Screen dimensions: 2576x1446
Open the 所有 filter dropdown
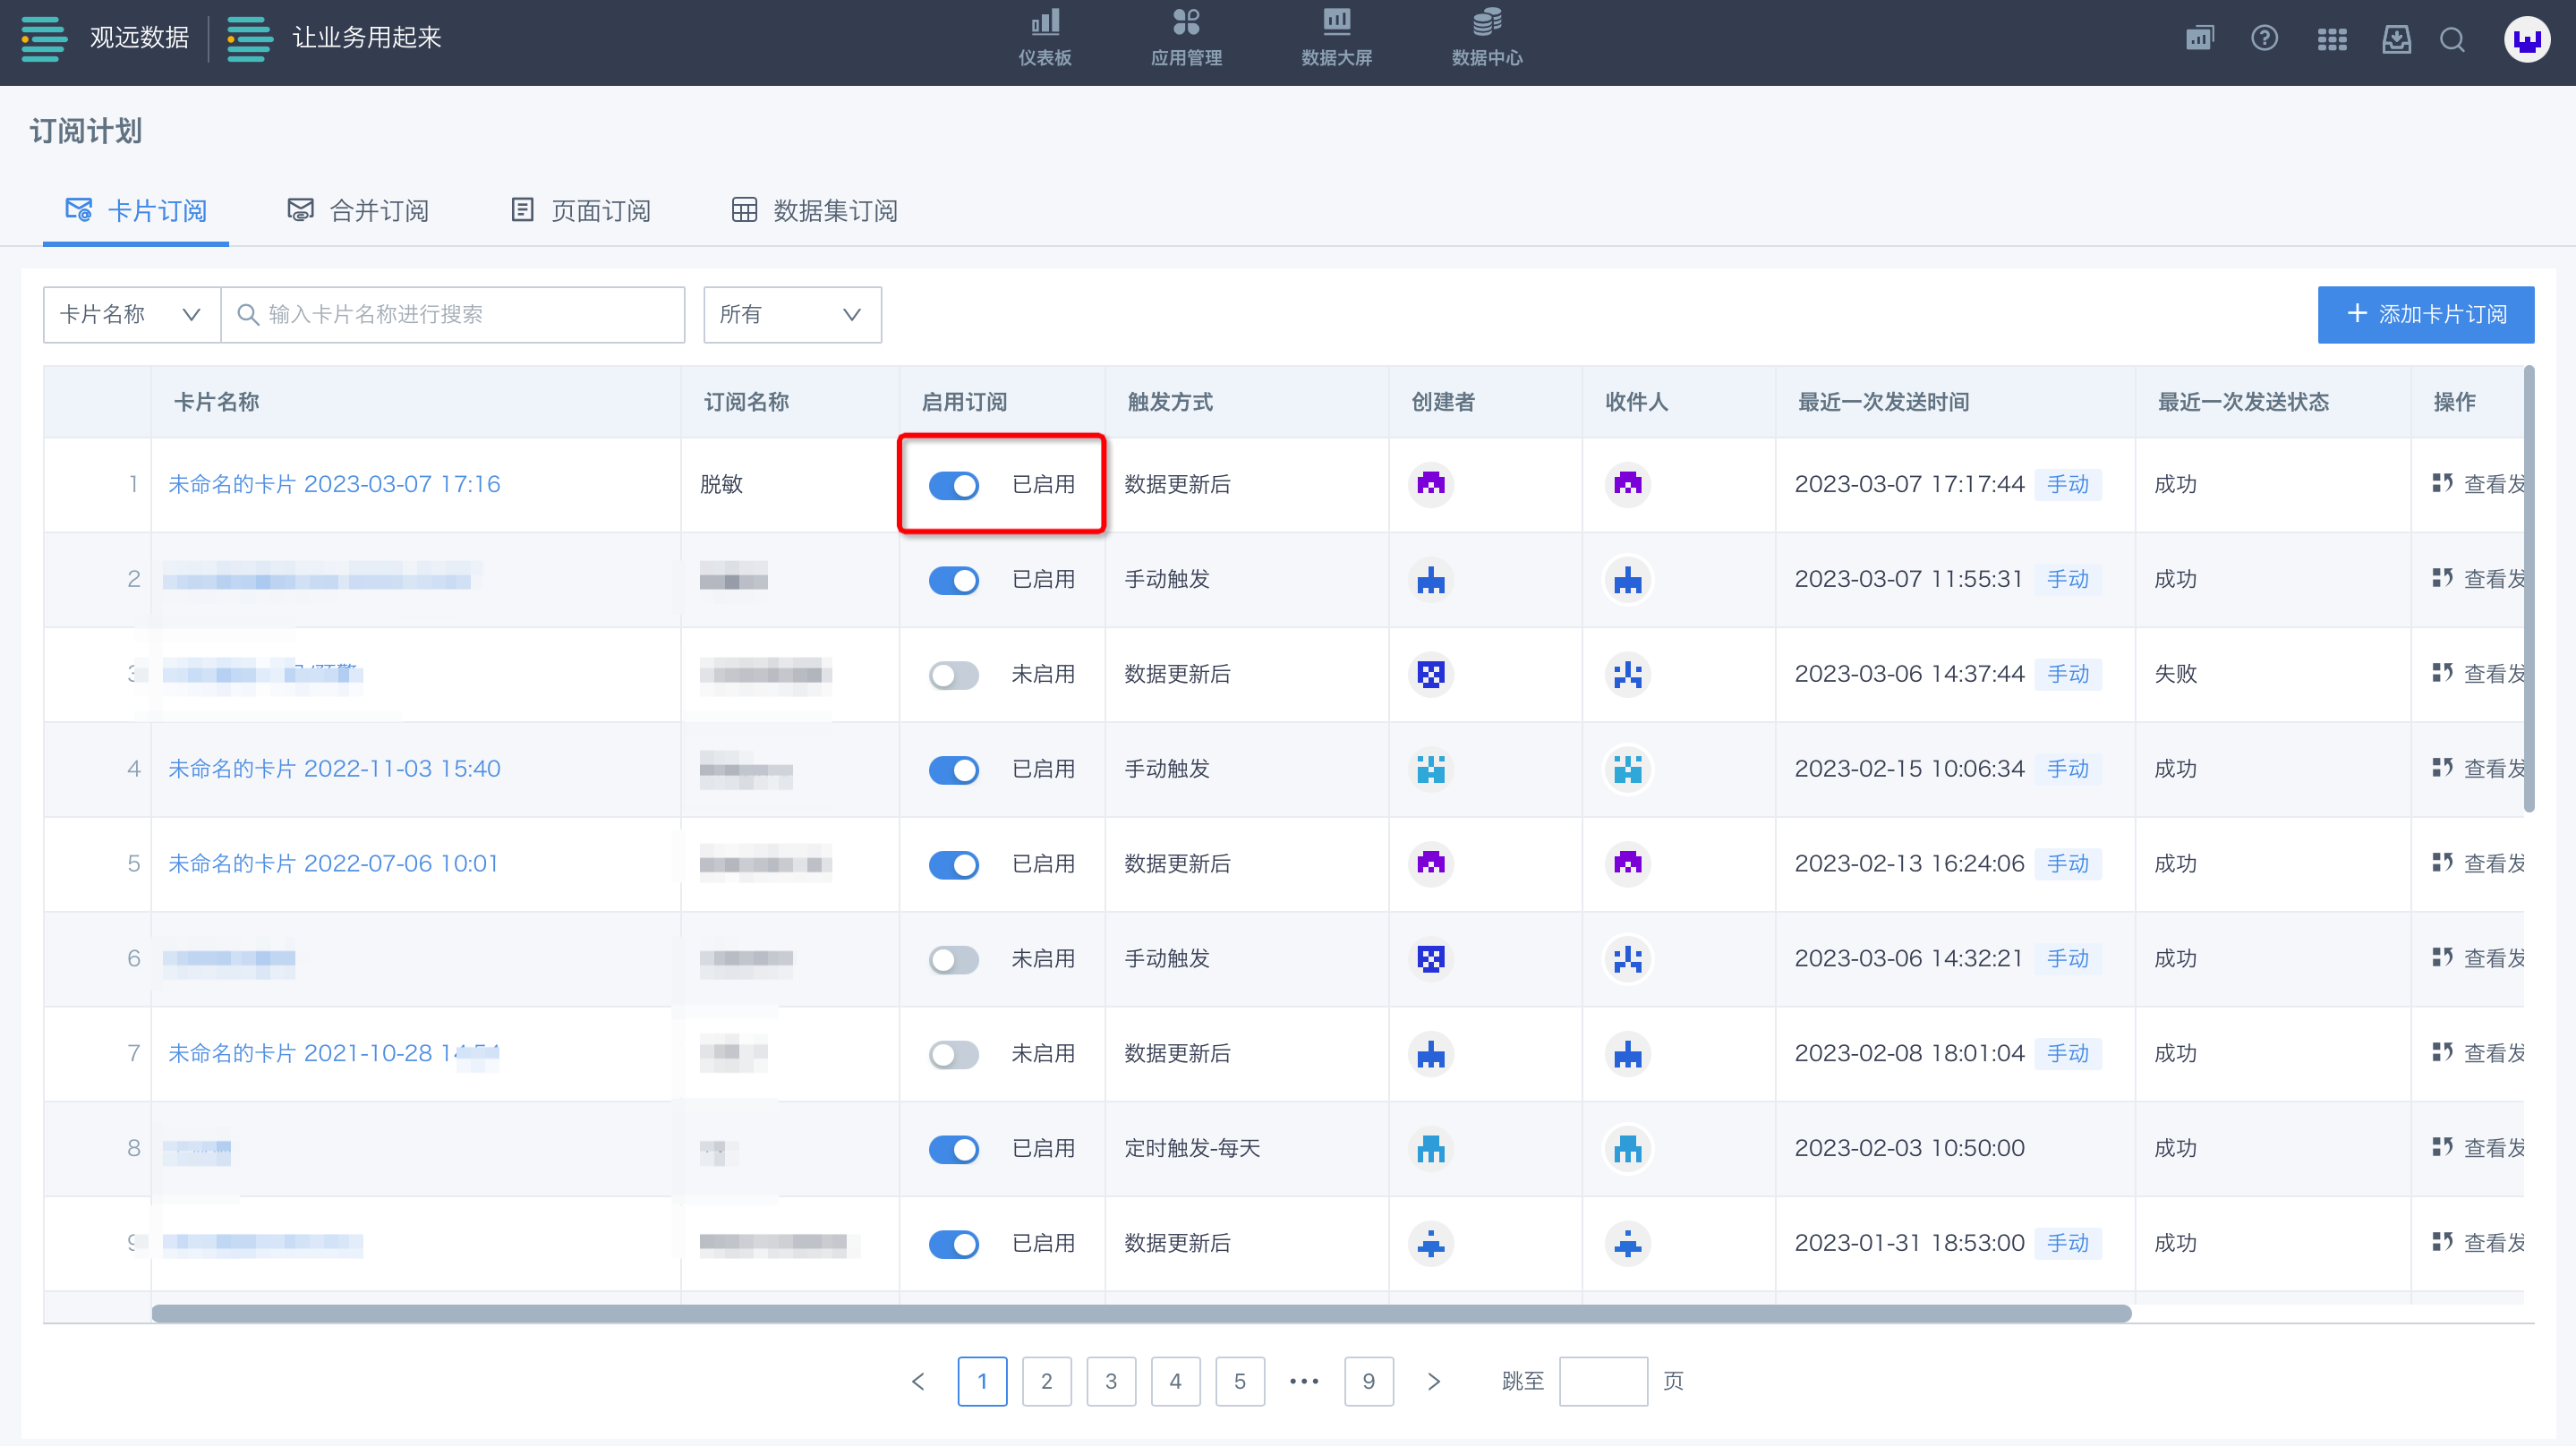(x=792, y=314)
